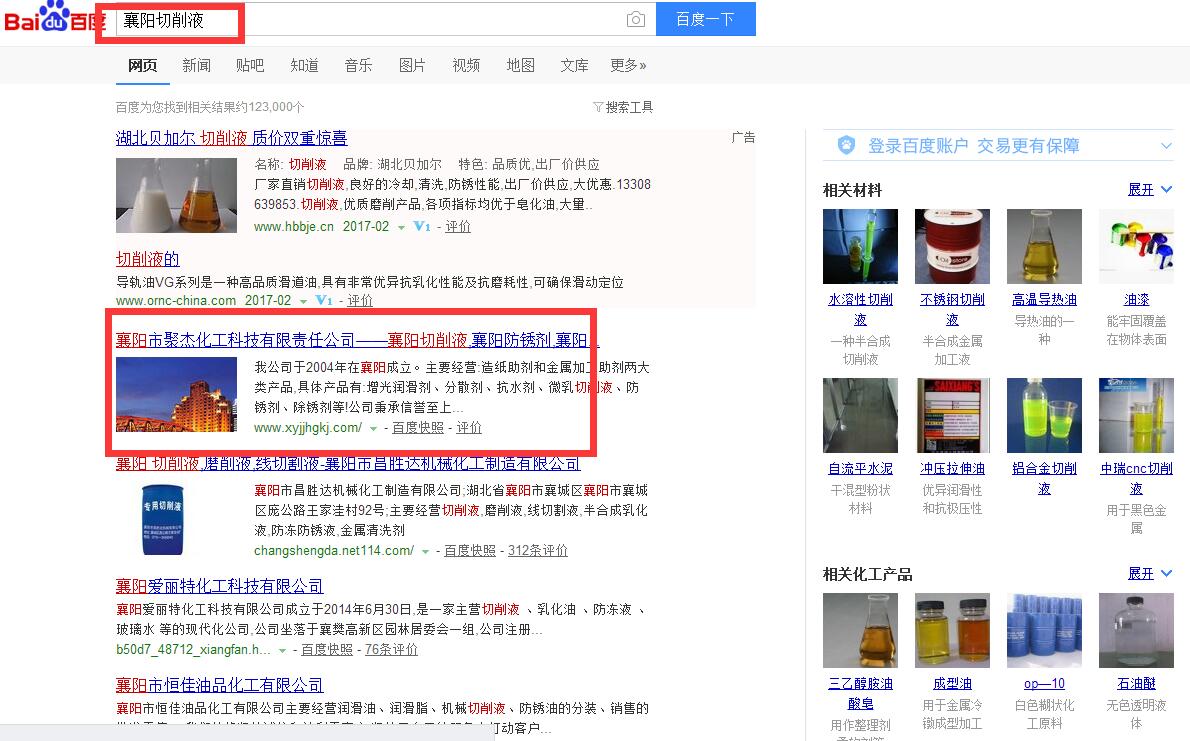This screenshot has width=1190, height=741.
Task: Click the V1 badge next to www.hbbje.cn
Action: coord(422,226)
